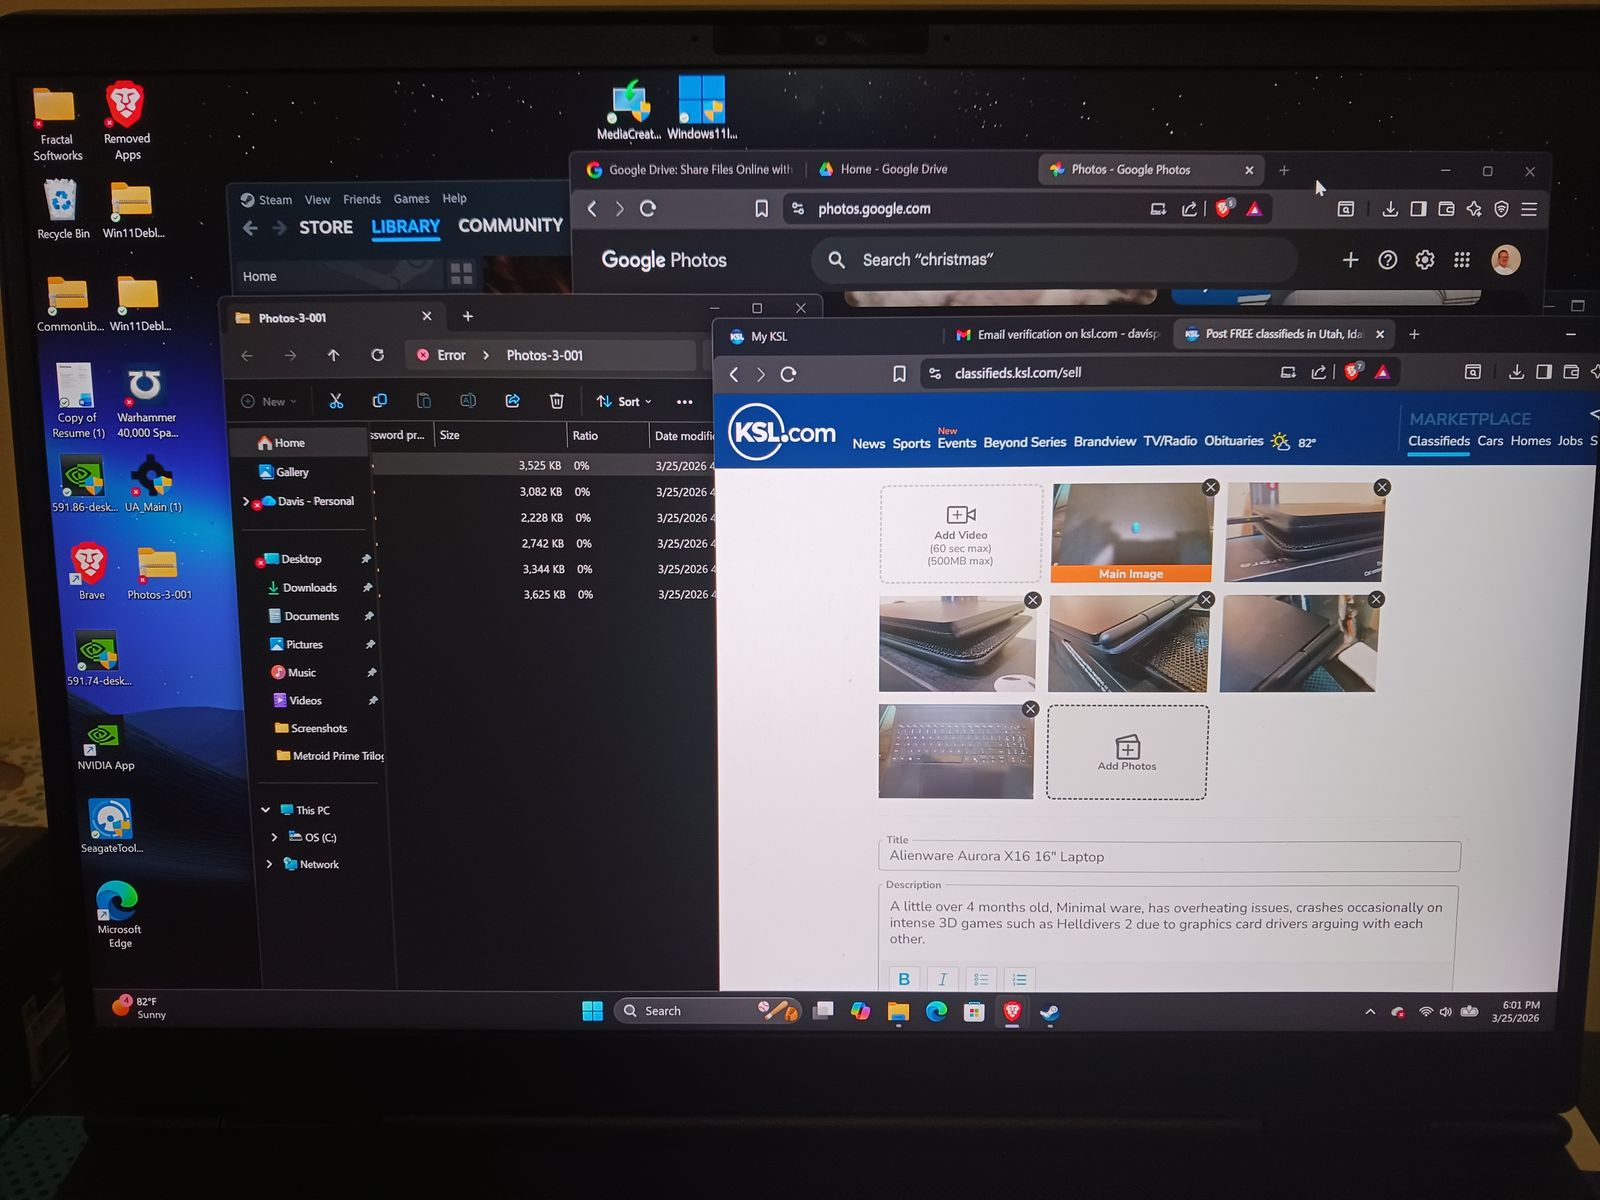
Task: Open the New dropdown in File Explorer
Action: (270, 401)
